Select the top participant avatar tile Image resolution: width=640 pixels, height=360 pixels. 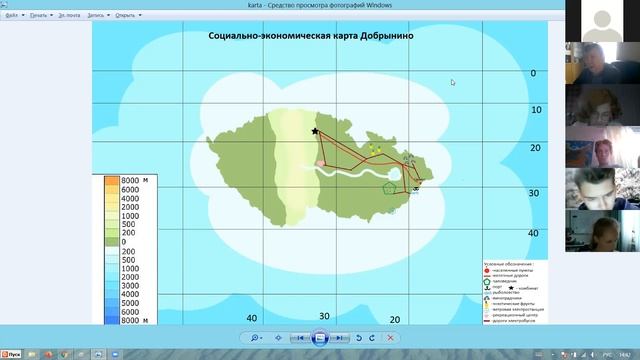click(602, 21)
